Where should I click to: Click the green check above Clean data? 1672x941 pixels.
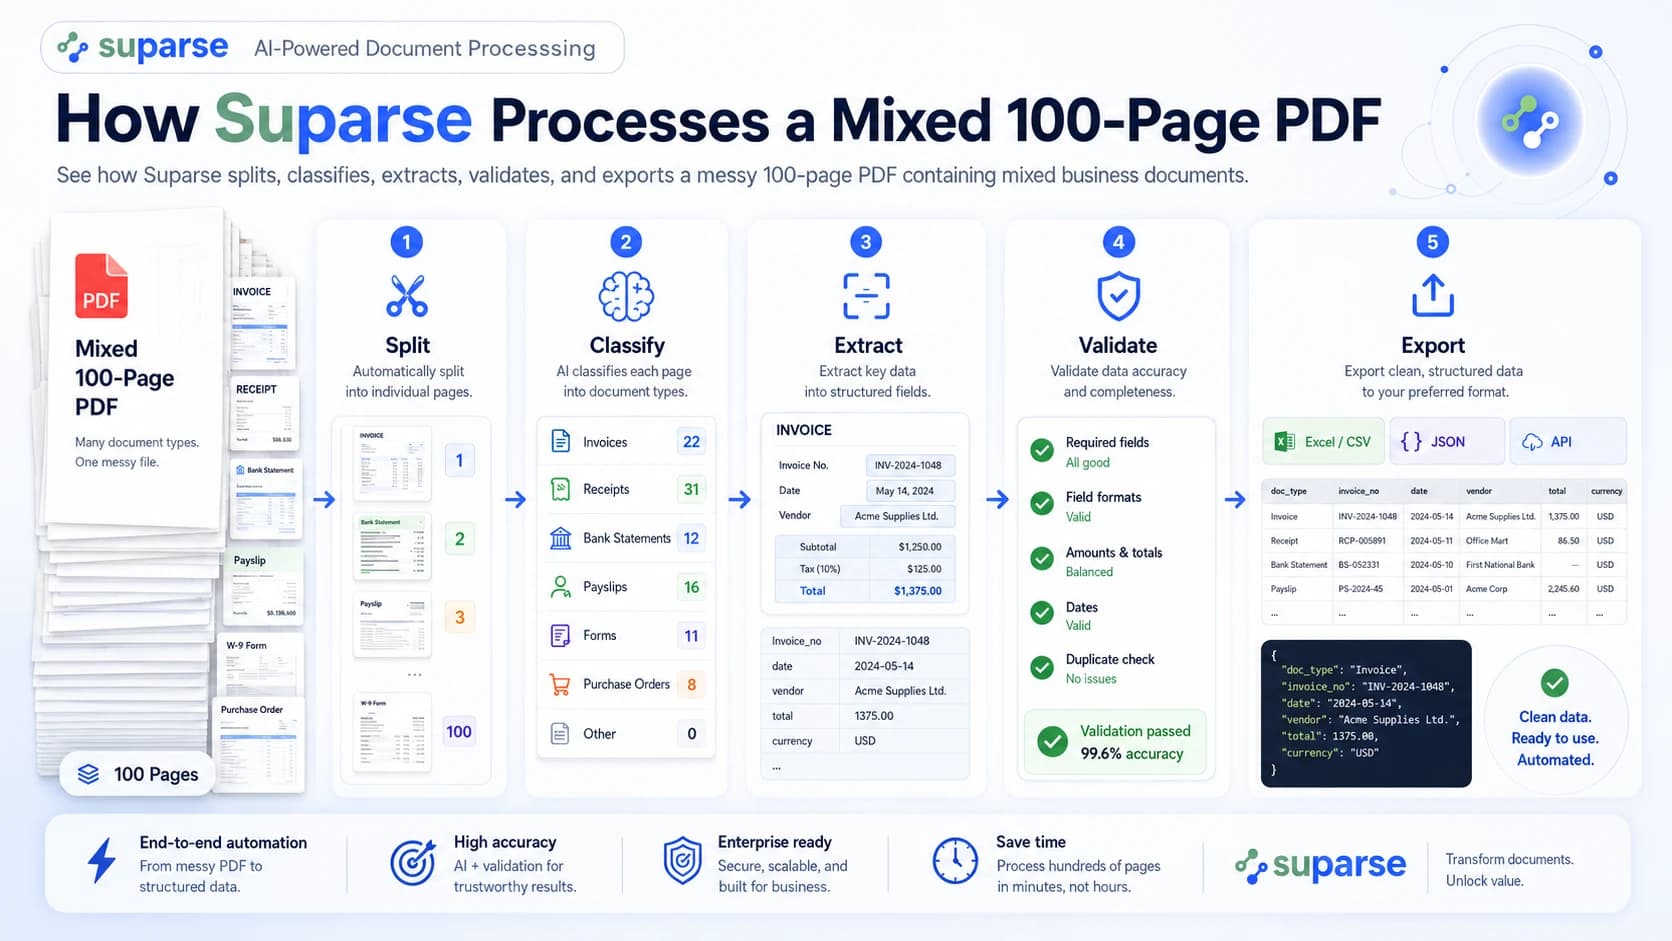click(1554, 683)
